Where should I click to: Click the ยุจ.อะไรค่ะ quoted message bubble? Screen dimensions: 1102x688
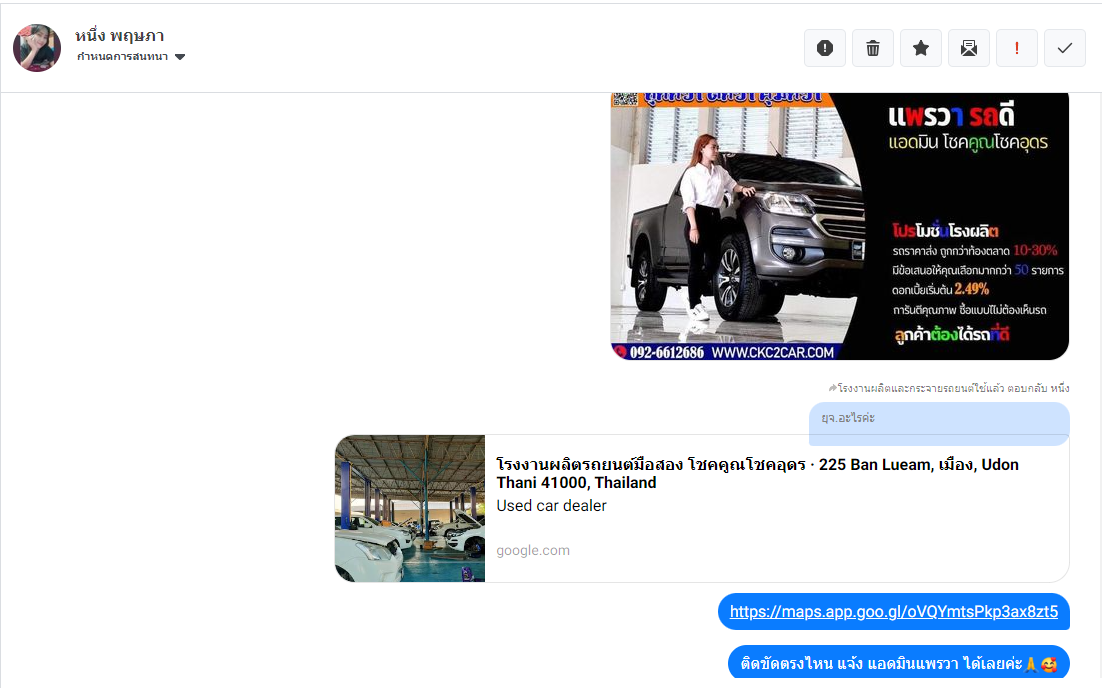(x=939, y=423)
